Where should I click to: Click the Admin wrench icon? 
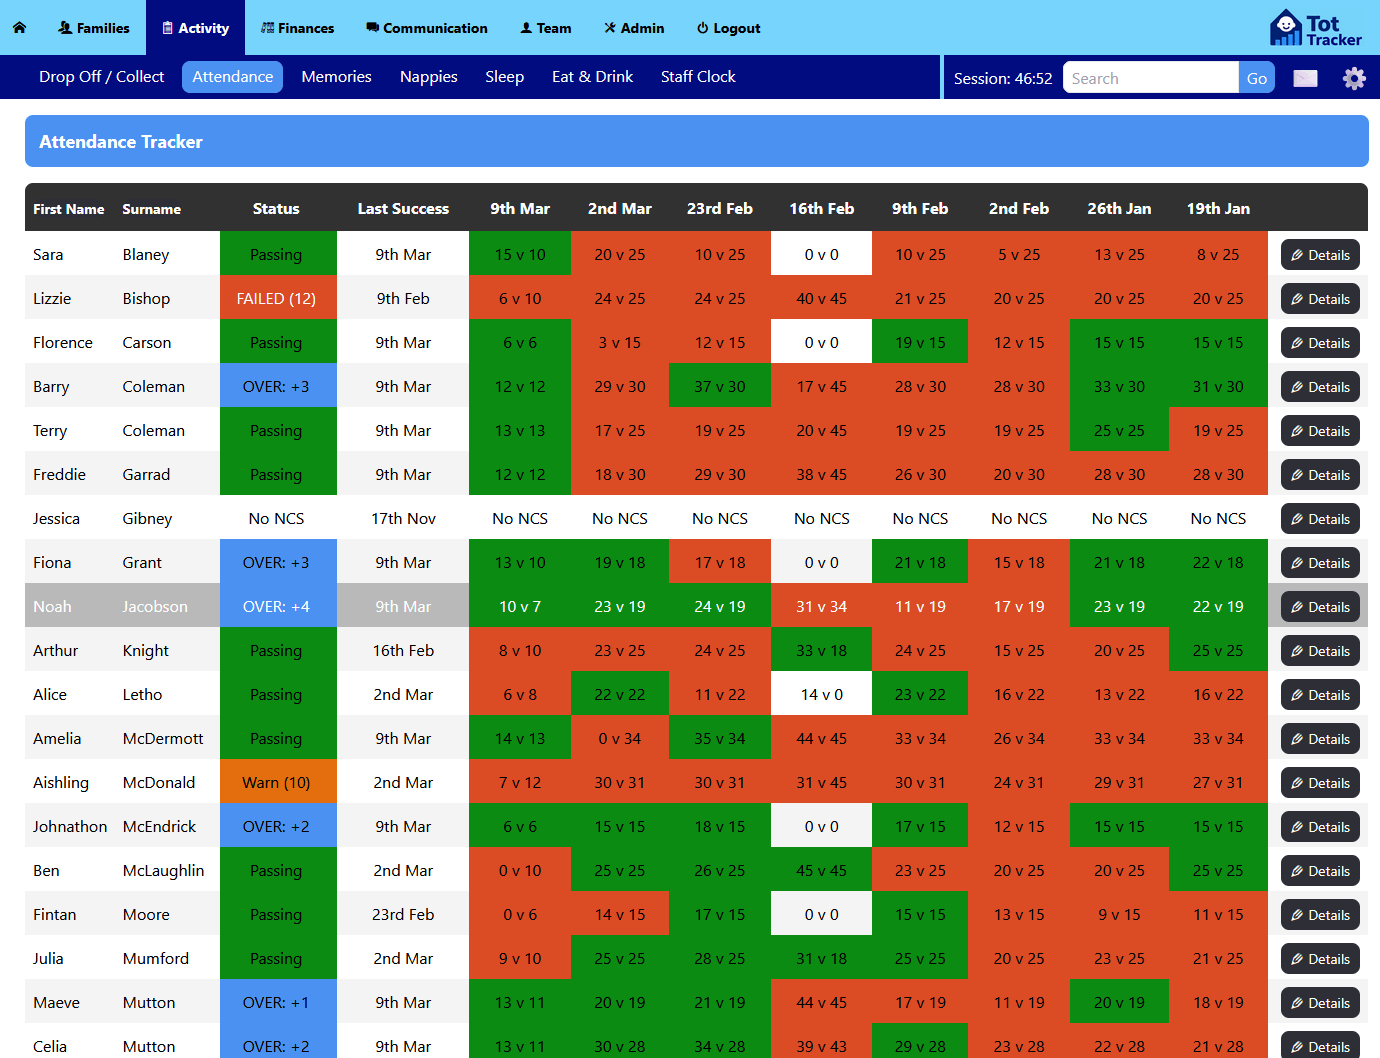(608, 28)
